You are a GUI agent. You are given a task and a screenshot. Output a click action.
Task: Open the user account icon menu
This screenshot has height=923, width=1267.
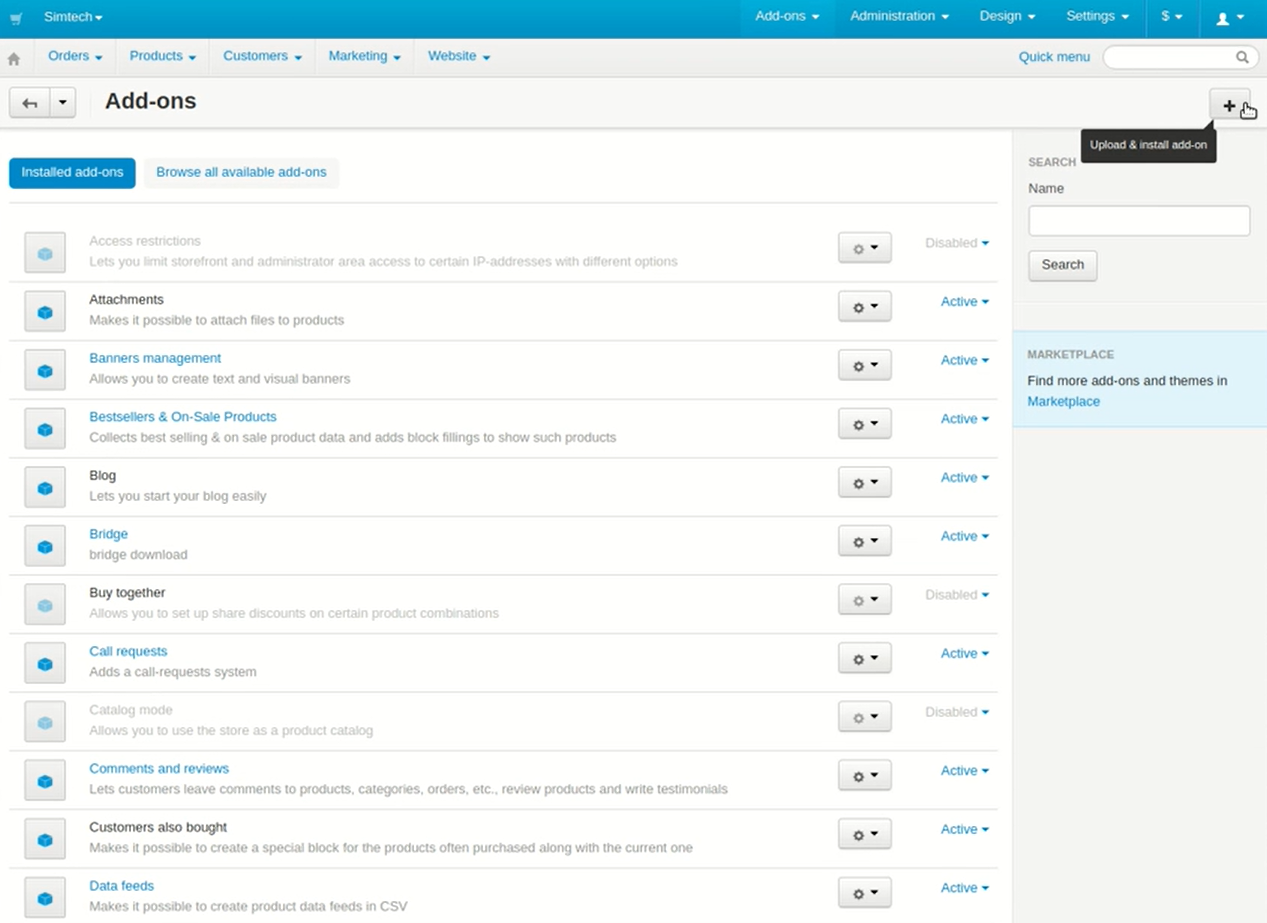tap(1229, 18)
